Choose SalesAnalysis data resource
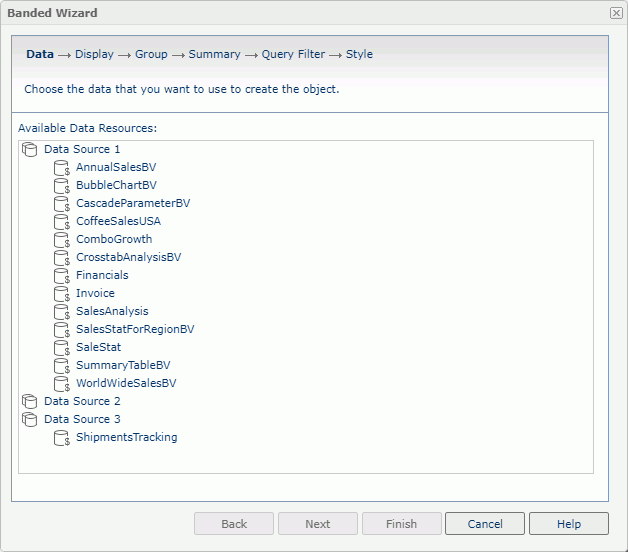Screen dimensions: 628x552 (x=112, y=311)
